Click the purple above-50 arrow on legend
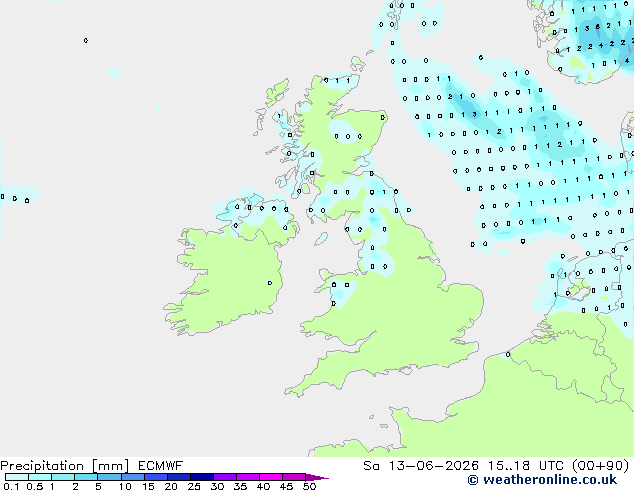The image size is (634, 490). click(317, 477)
